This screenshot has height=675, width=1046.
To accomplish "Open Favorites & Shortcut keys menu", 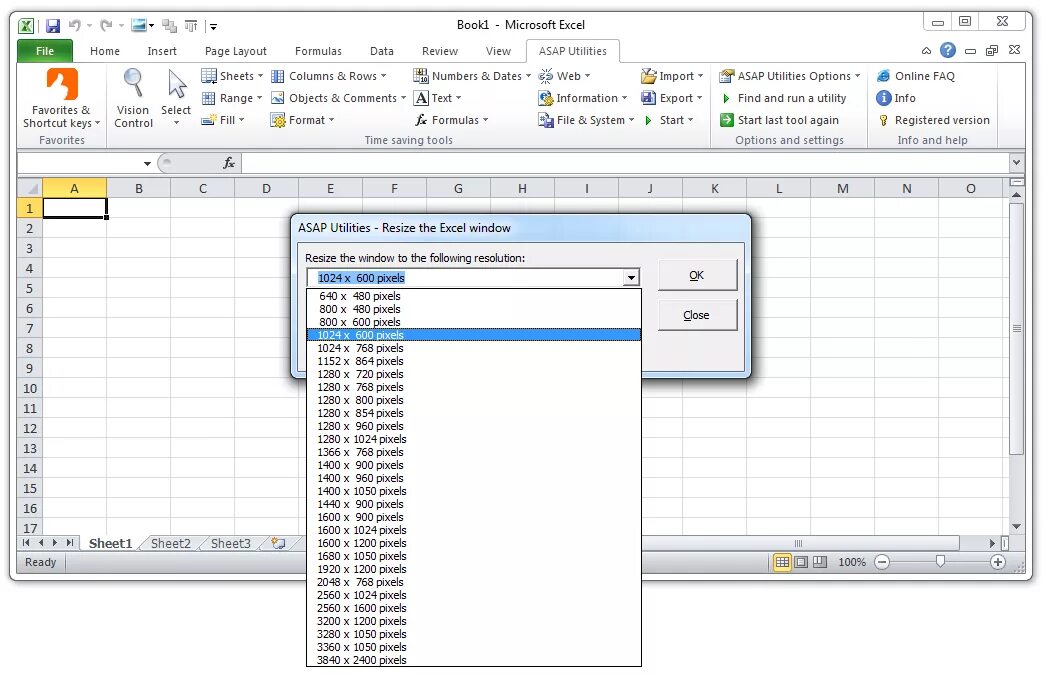I will pyautogui.click(x=61, y=98).
